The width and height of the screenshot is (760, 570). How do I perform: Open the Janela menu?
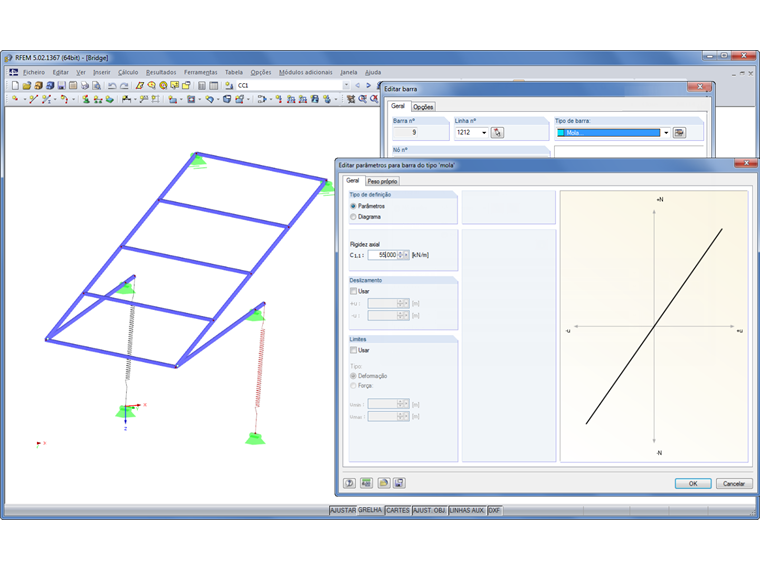pos(348,72)
